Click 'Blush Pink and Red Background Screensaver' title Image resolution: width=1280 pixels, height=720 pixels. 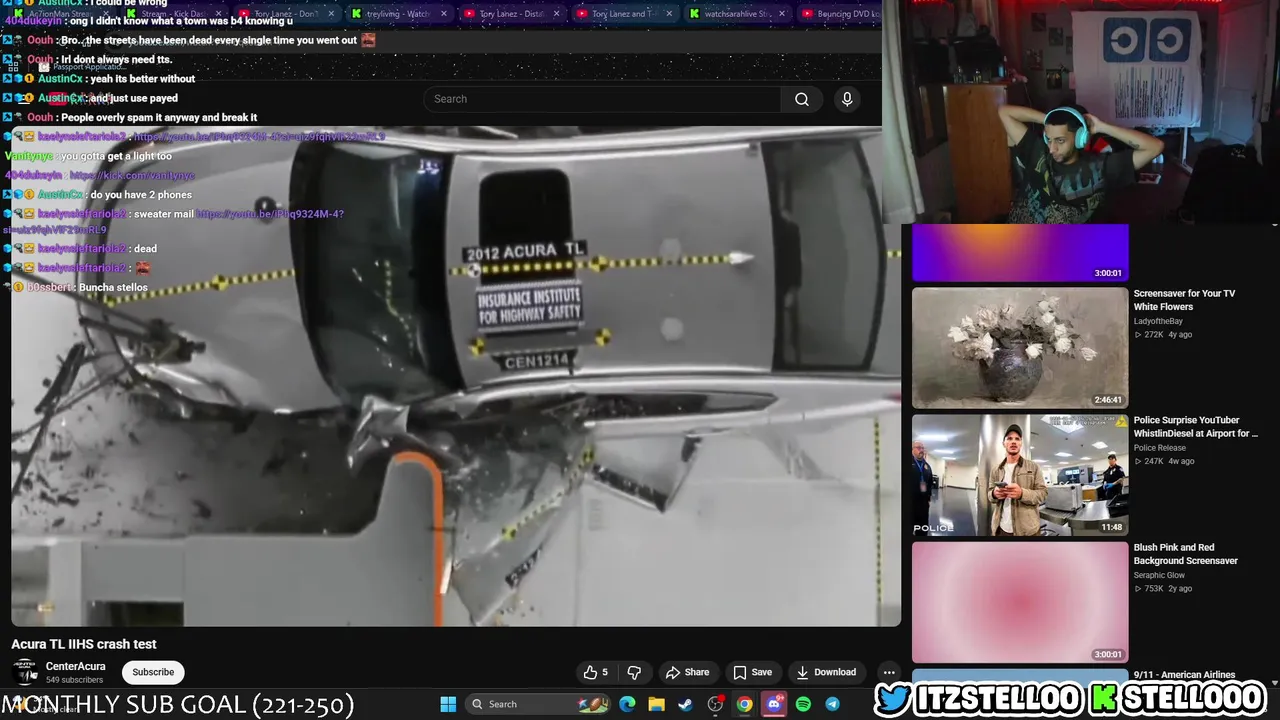tap(1186, 554)
